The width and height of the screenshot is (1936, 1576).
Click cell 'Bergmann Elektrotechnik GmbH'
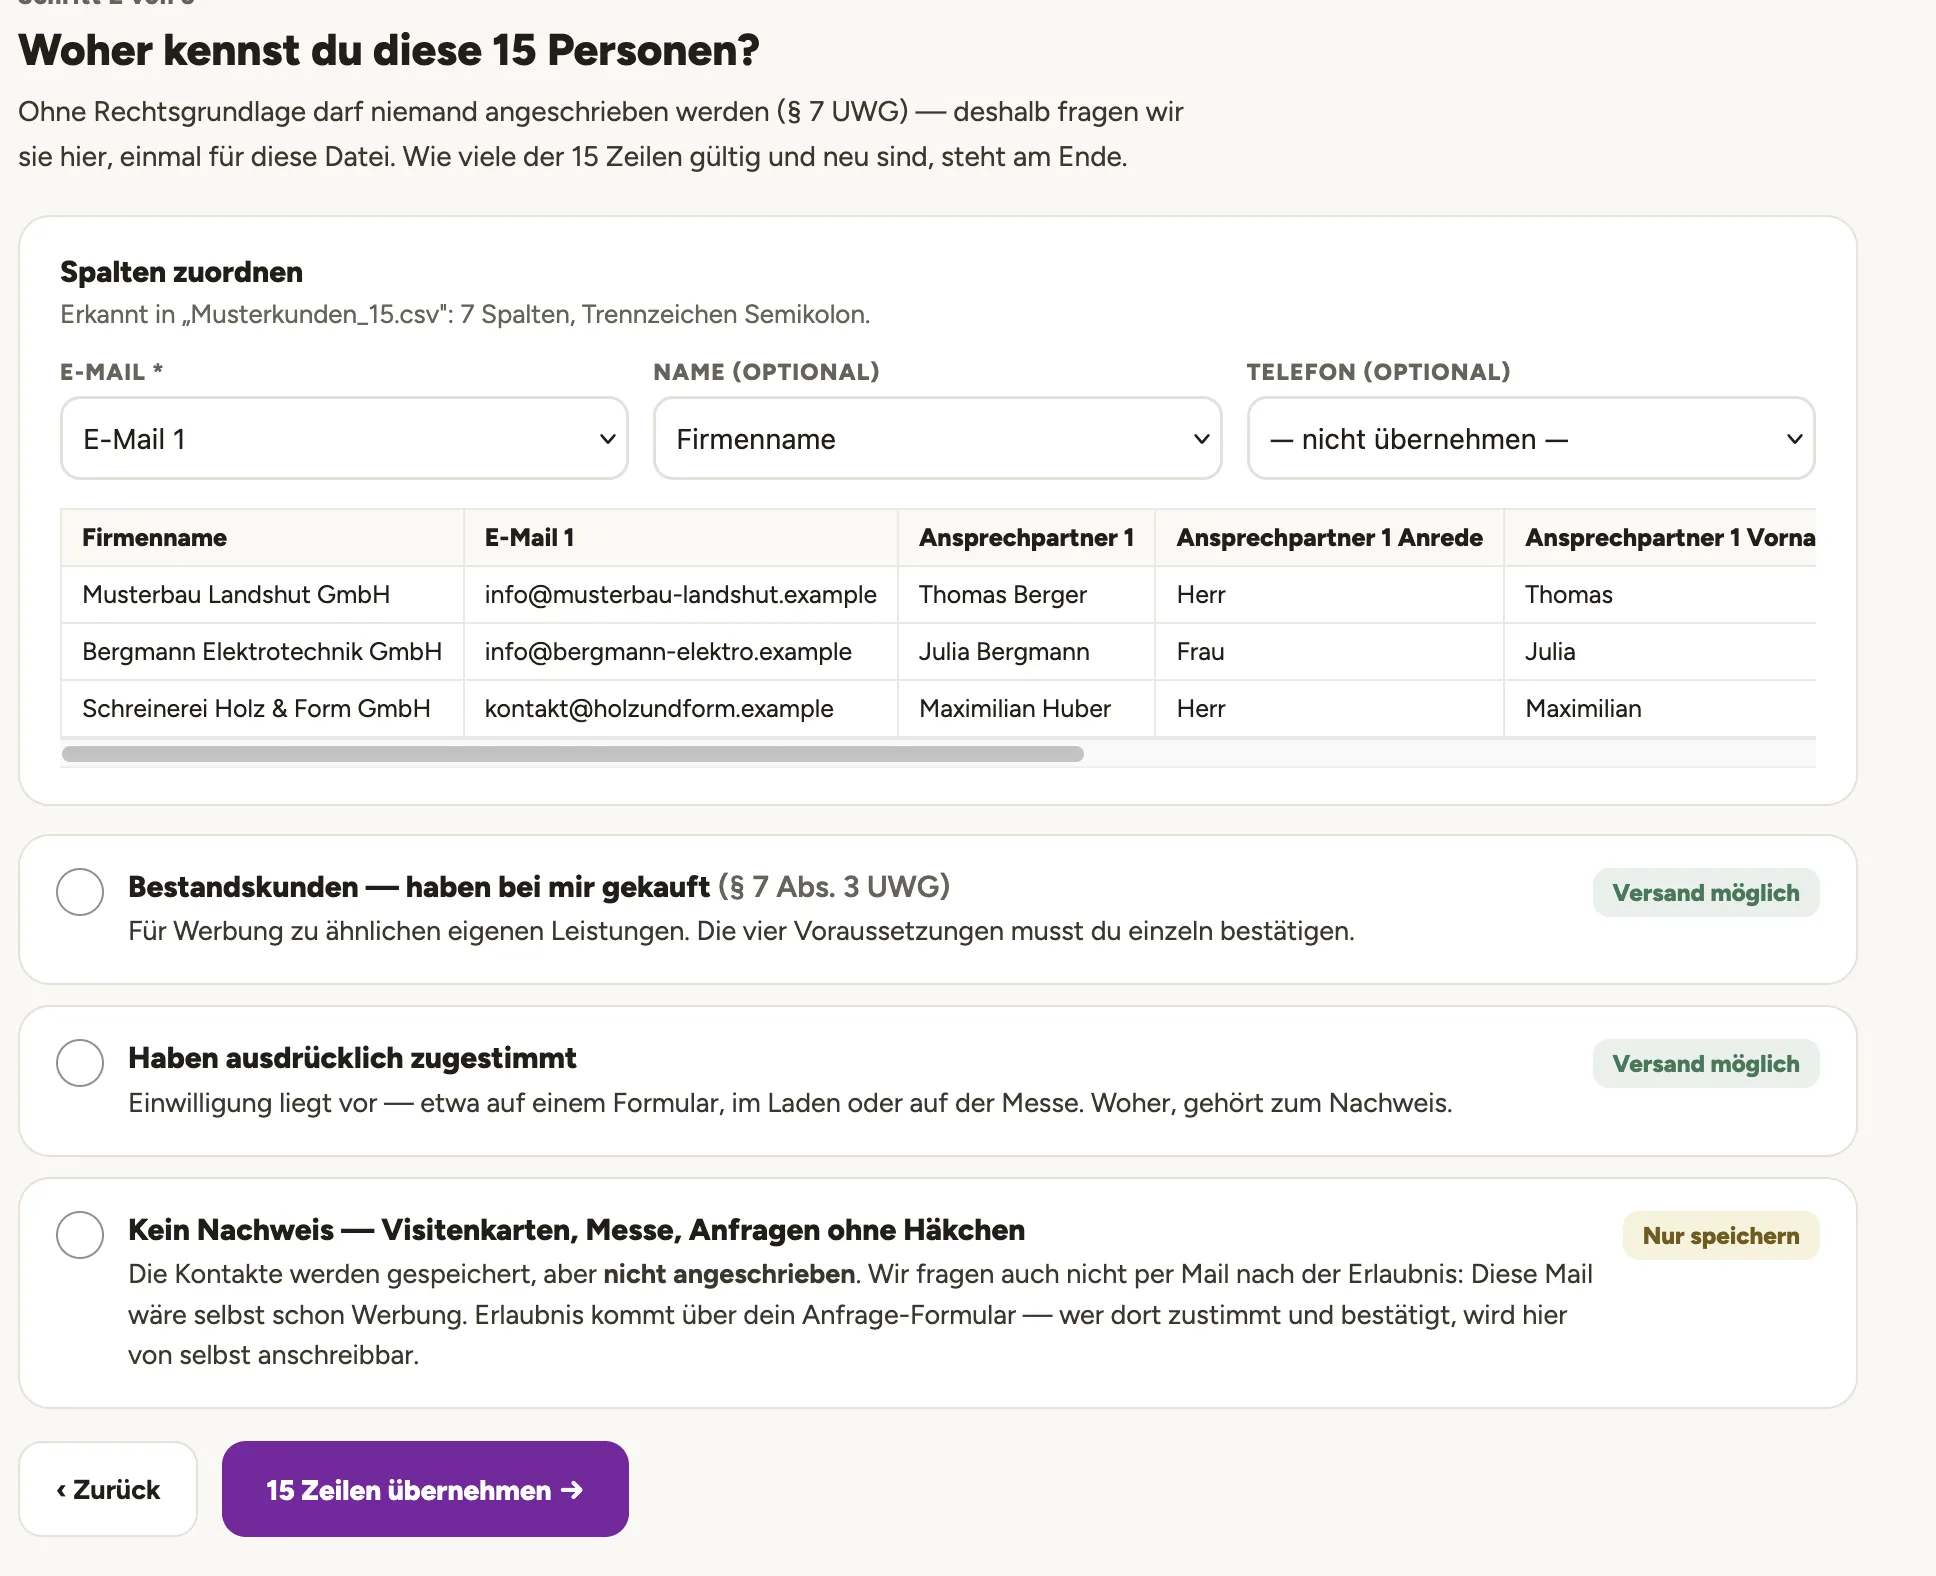tap(262, 652)
